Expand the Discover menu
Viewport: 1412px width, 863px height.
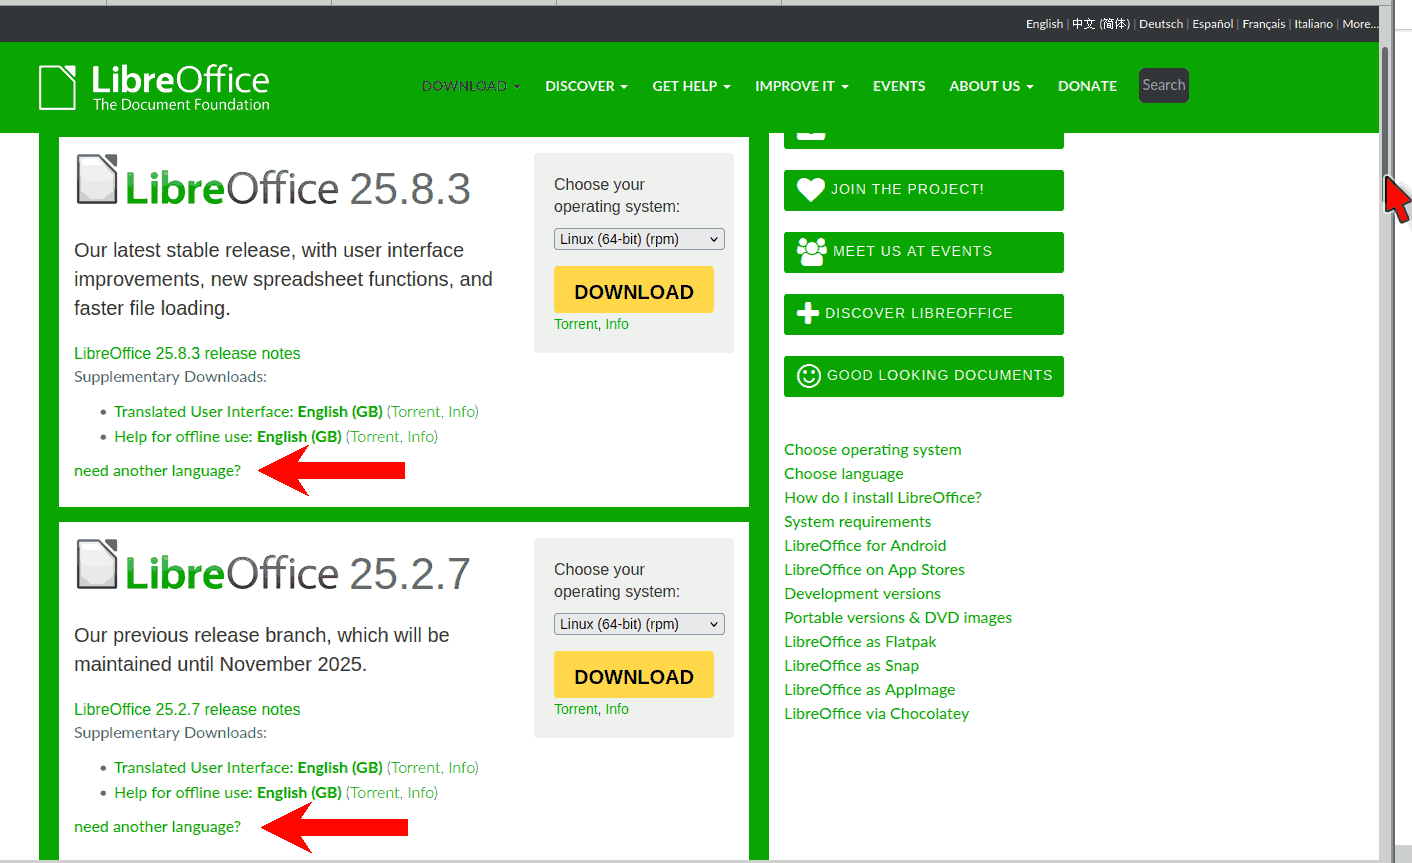pyautogui.click(x=586, y=86)
